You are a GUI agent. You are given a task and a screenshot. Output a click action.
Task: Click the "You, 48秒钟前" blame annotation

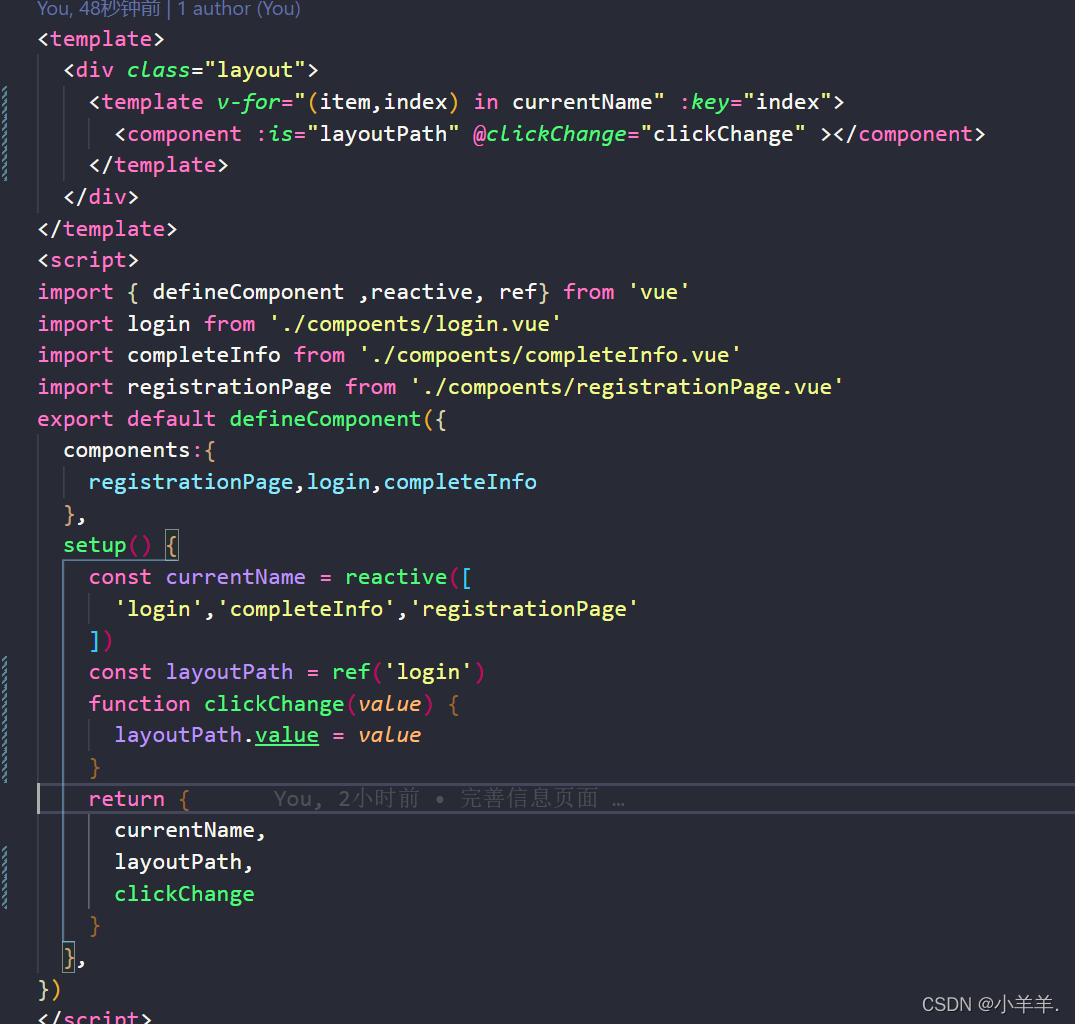coord(97,10)
